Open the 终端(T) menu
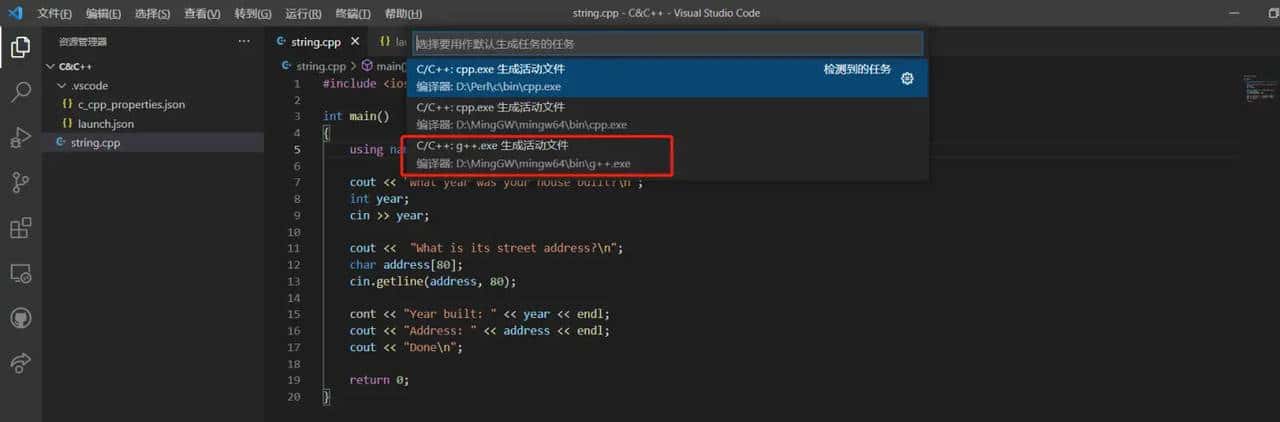The height and width of the screenshot is (422, 1280). pos(352,14)
